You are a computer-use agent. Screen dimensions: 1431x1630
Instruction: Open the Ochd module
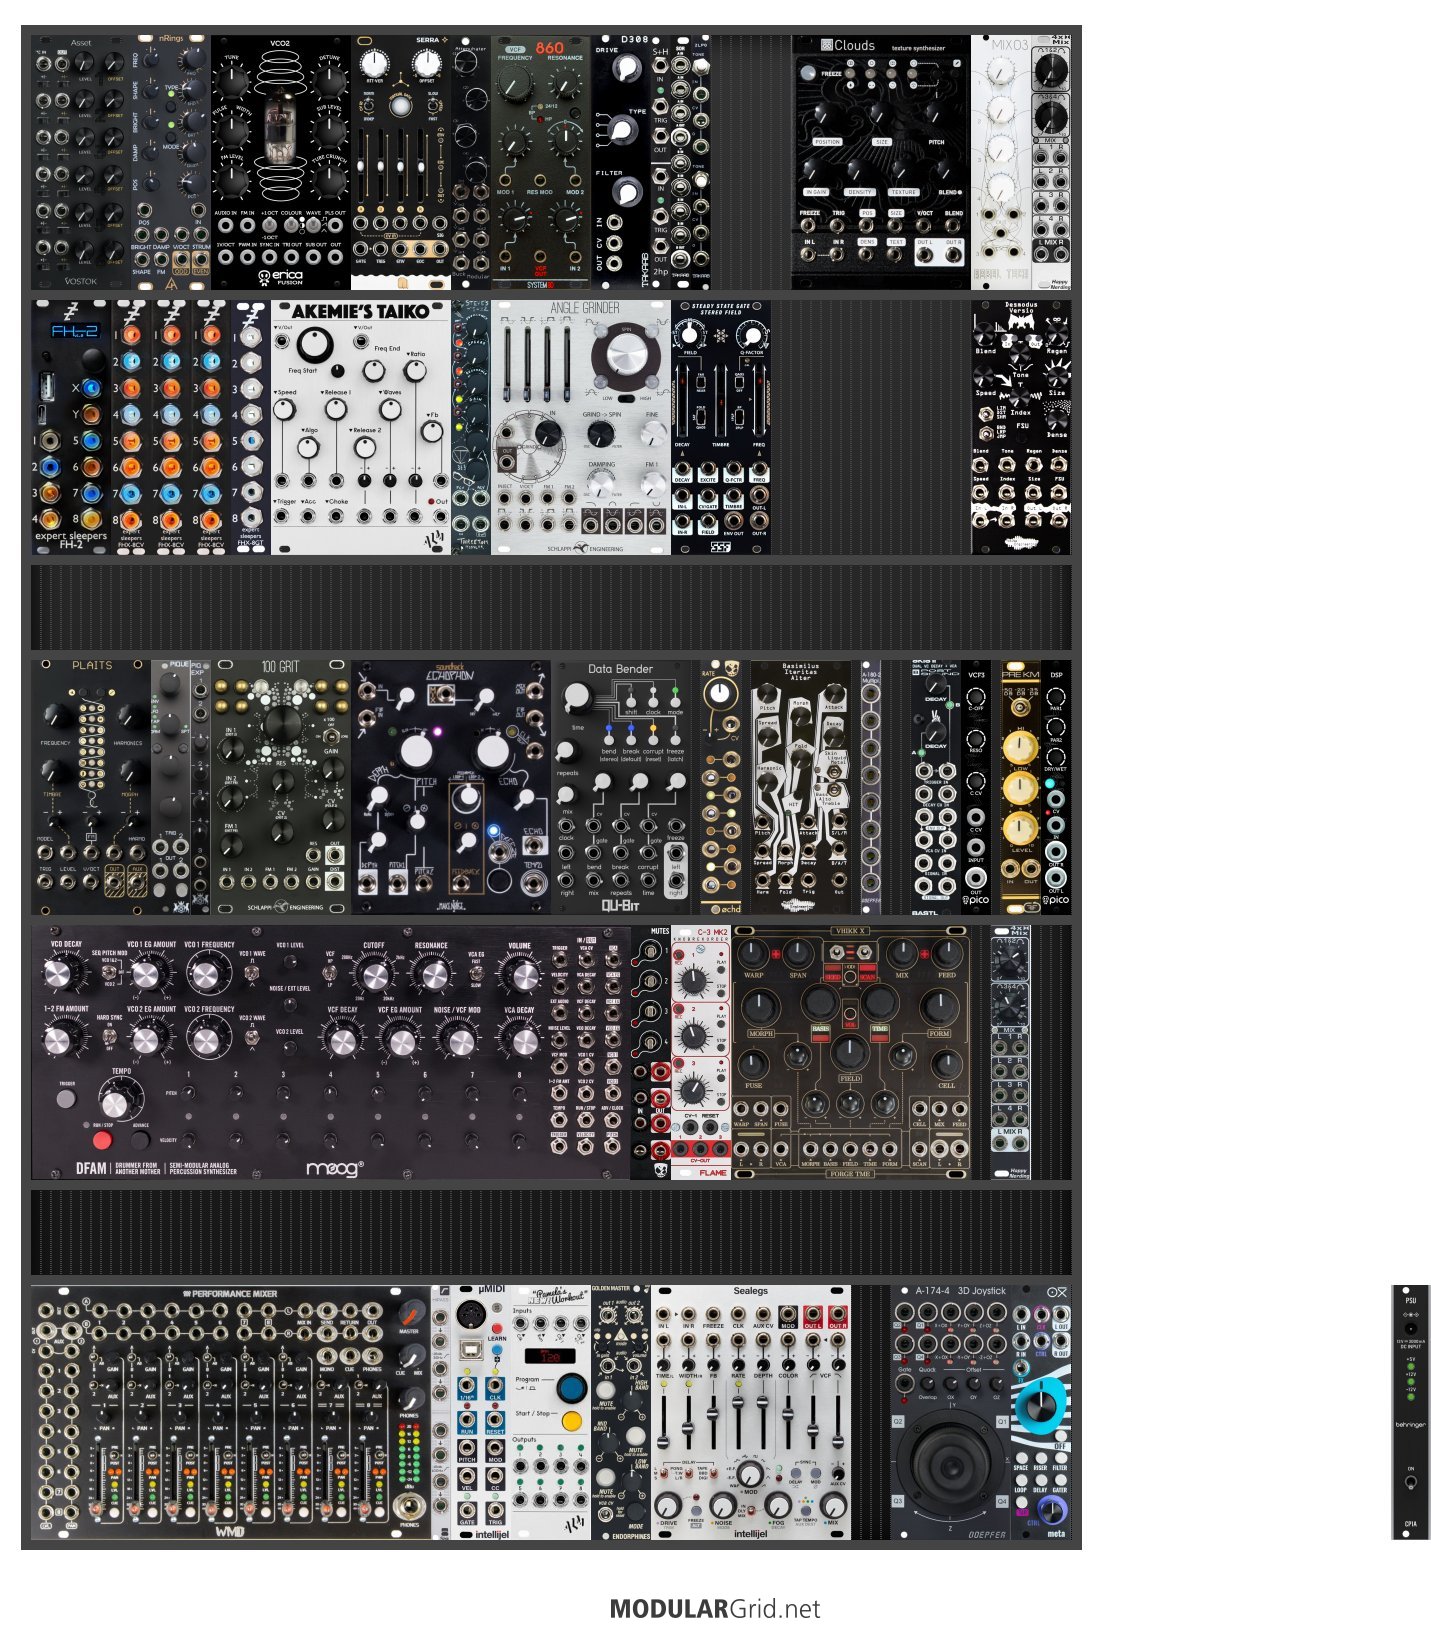721,787
